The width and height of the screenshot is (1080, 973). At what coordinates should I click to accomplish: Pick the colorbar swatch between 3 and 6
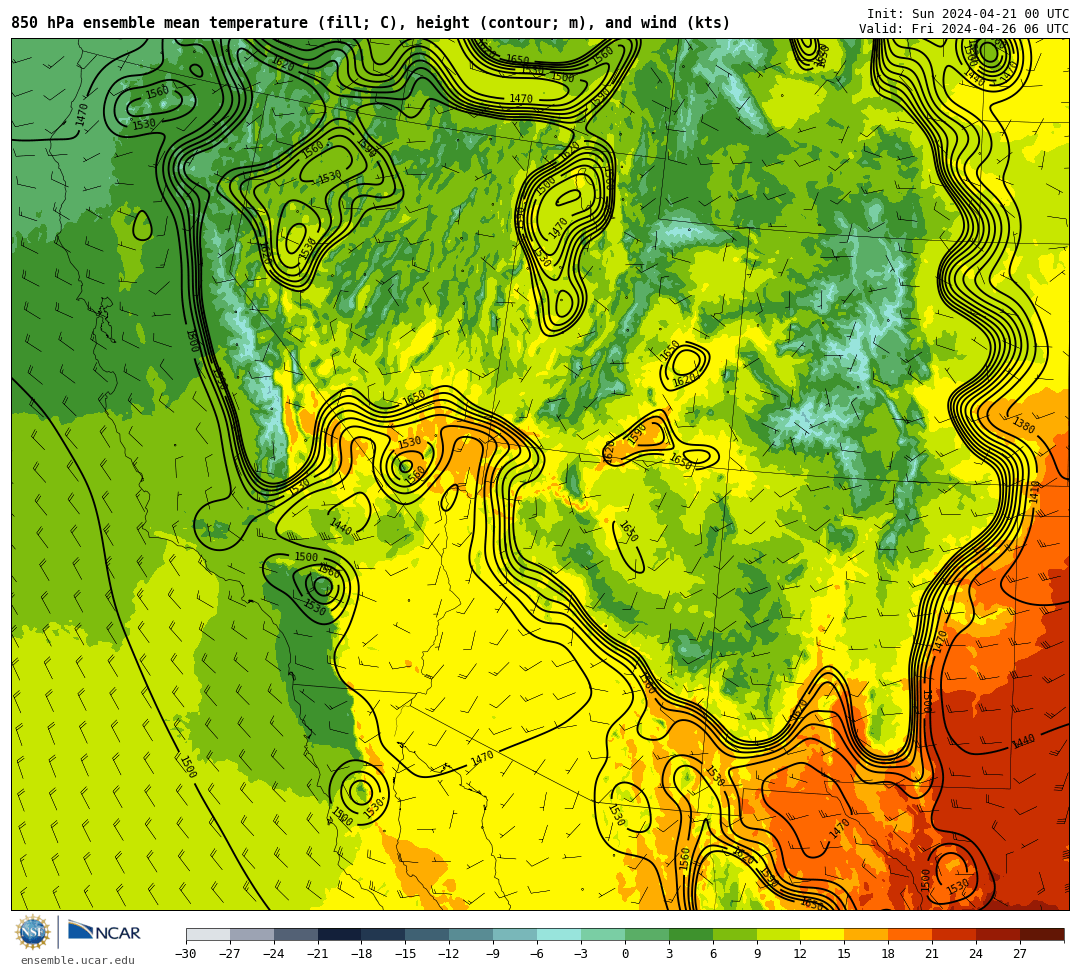pyautogui.click(x=691, y=934)
